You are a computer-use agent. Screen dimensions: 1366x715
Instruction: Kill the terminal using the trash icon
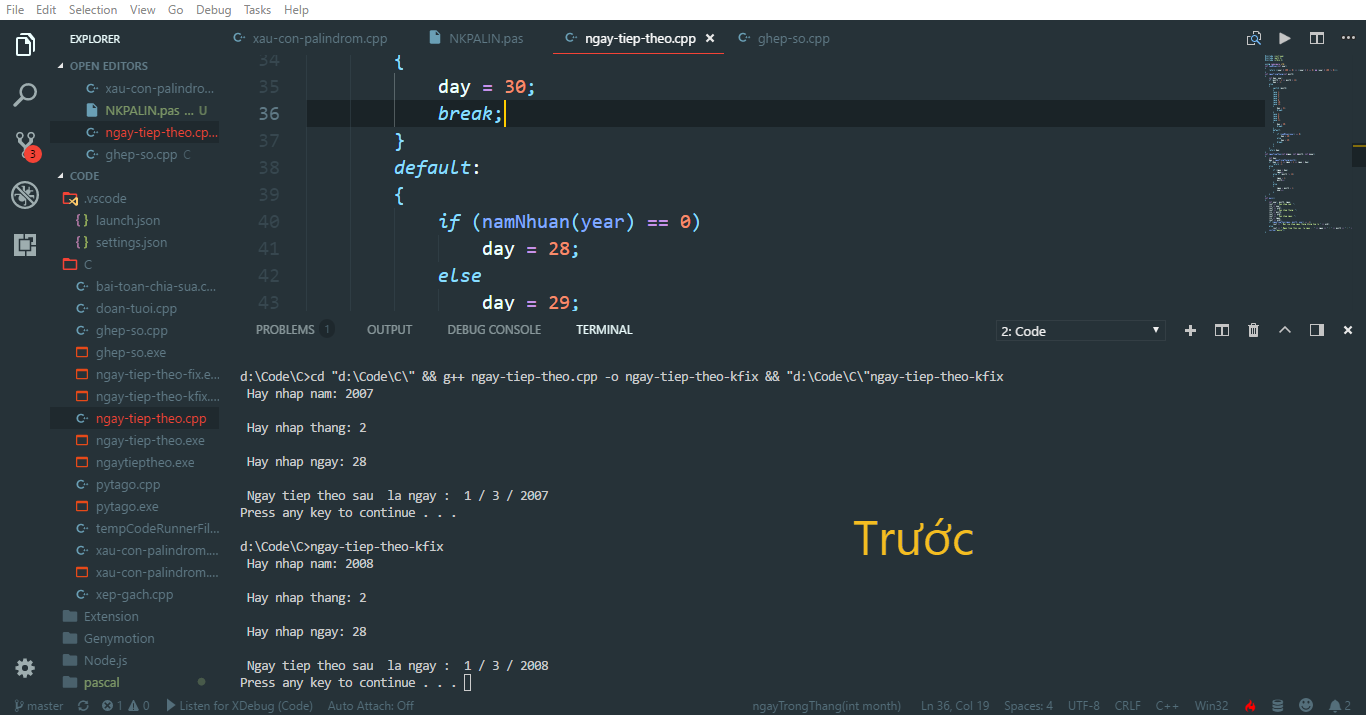(x=1253, y=329)
